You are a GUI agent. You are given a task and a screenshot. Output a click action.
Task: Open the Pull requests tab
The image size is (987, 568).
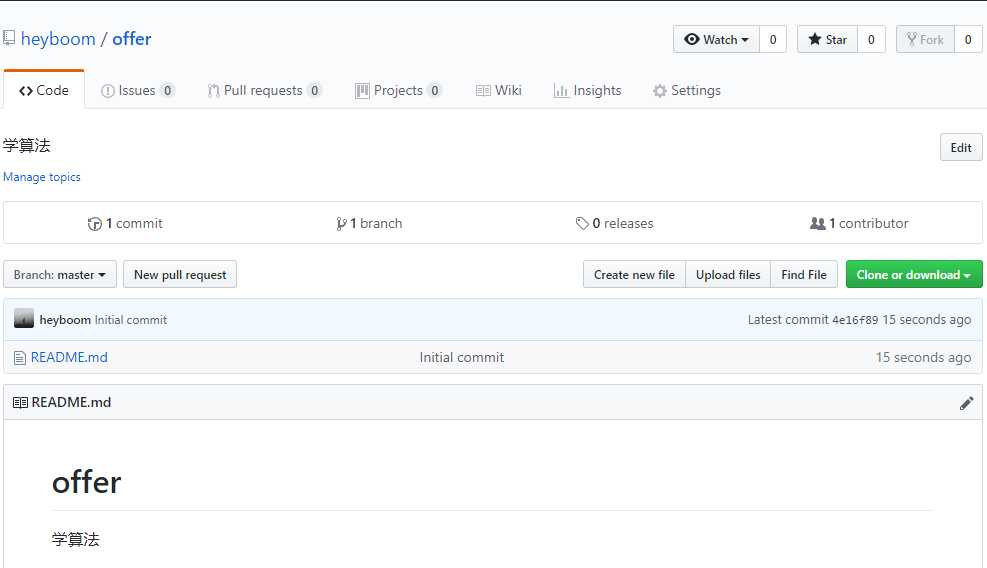click(x=264, y=90)
